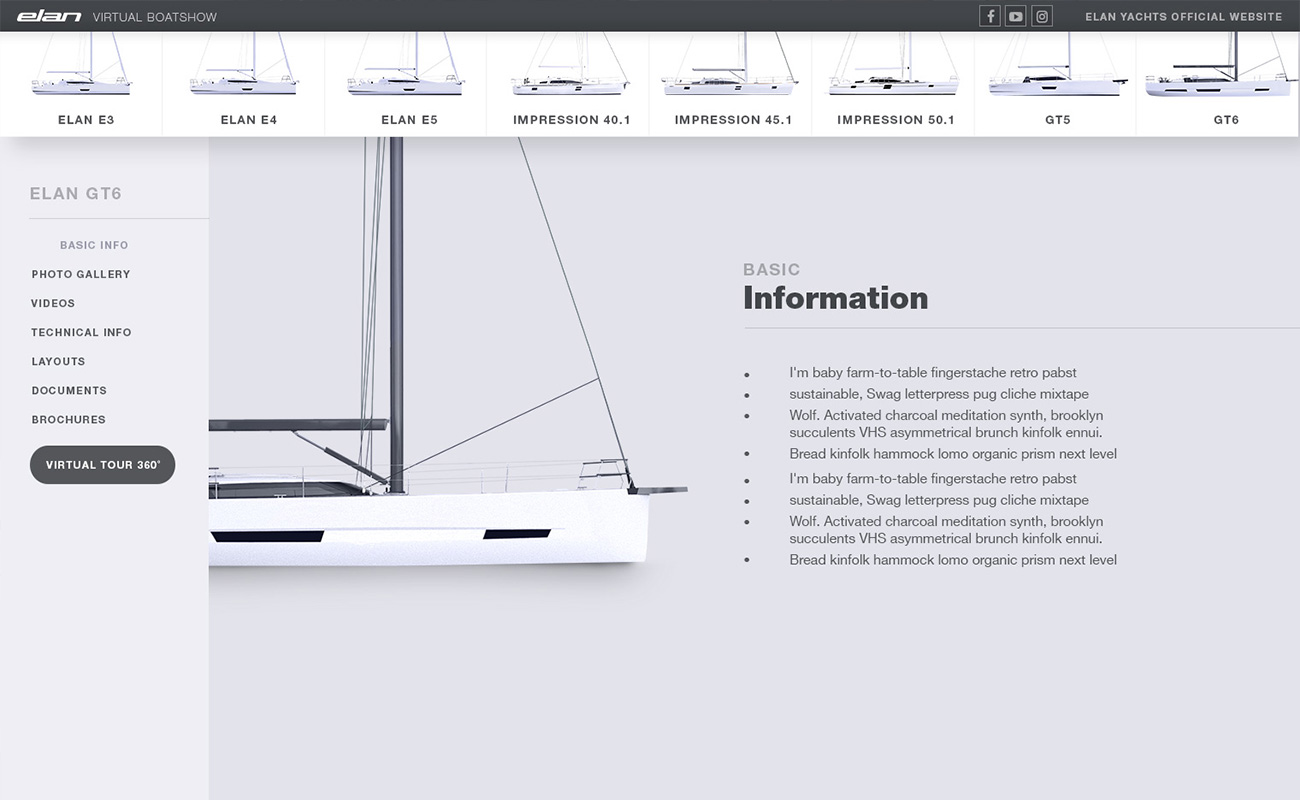Open the Instagram icon in header
This screenshot has width=1300, height=800.
(1042, 16)
